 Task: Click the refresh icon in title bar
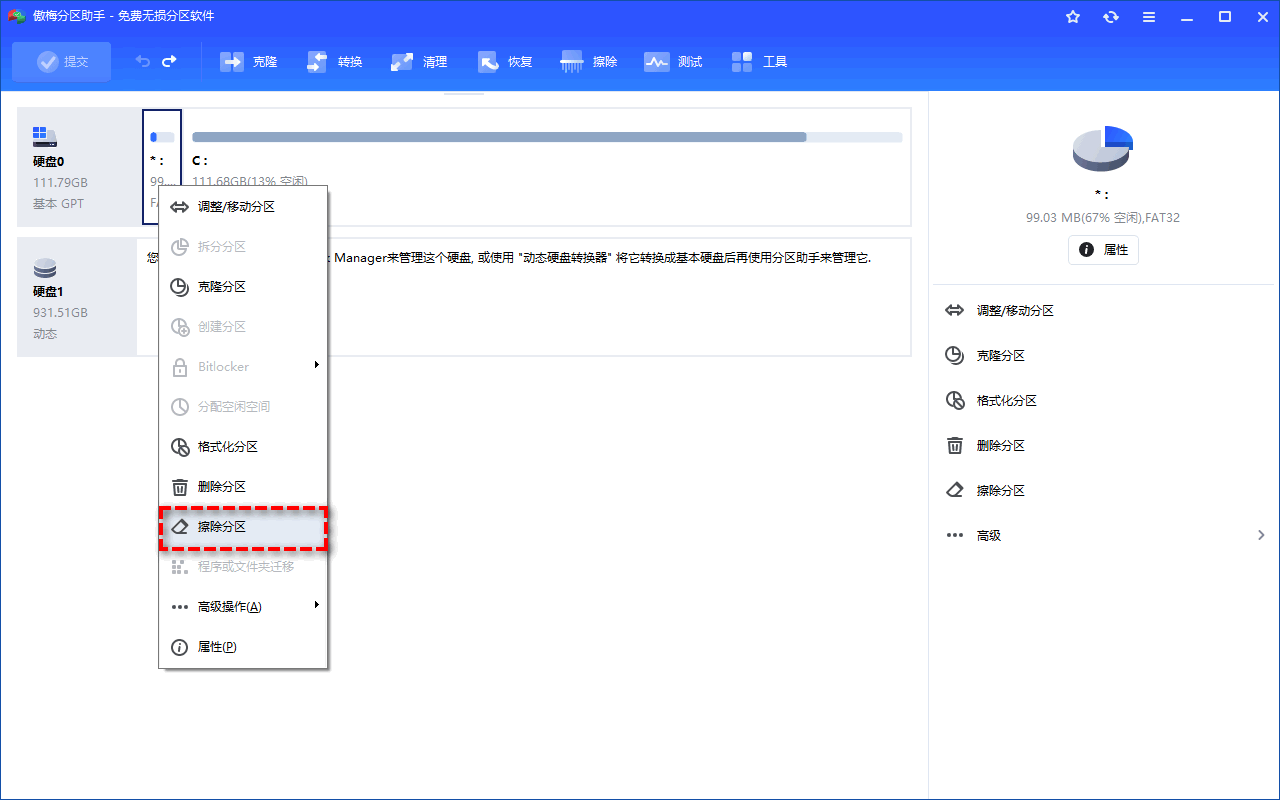[1111, 17]
